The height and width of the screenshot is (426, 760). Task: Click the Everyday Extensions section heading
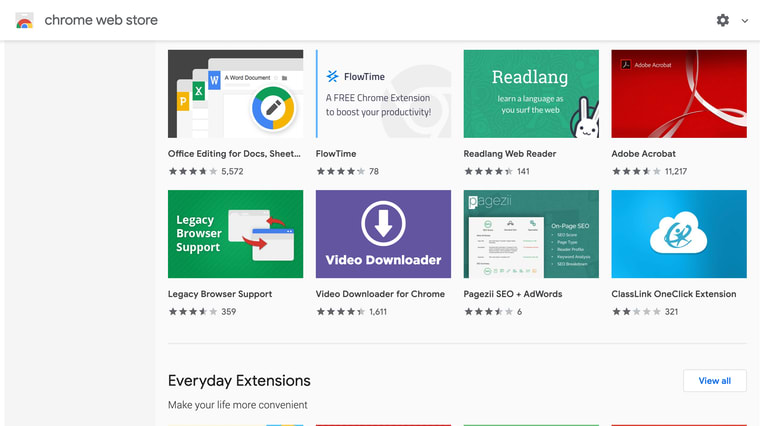[239, 381]
